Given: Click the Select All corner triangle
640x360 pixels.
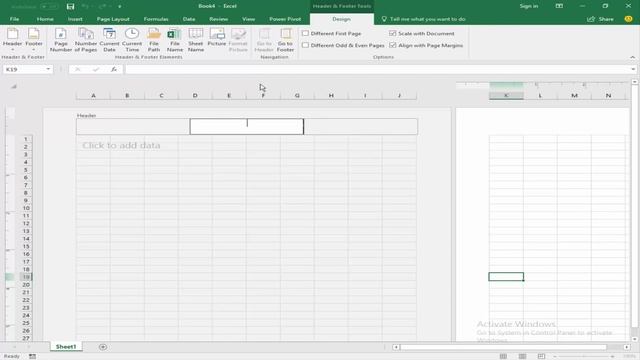Looking at the screenshot, I should (x=13, y=87).
